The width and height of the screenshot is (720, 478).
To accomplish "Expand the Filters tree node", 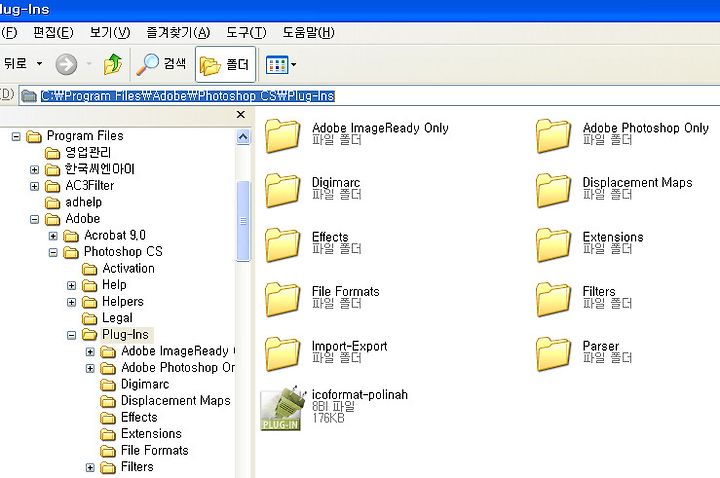I will (x=90, y=467).
